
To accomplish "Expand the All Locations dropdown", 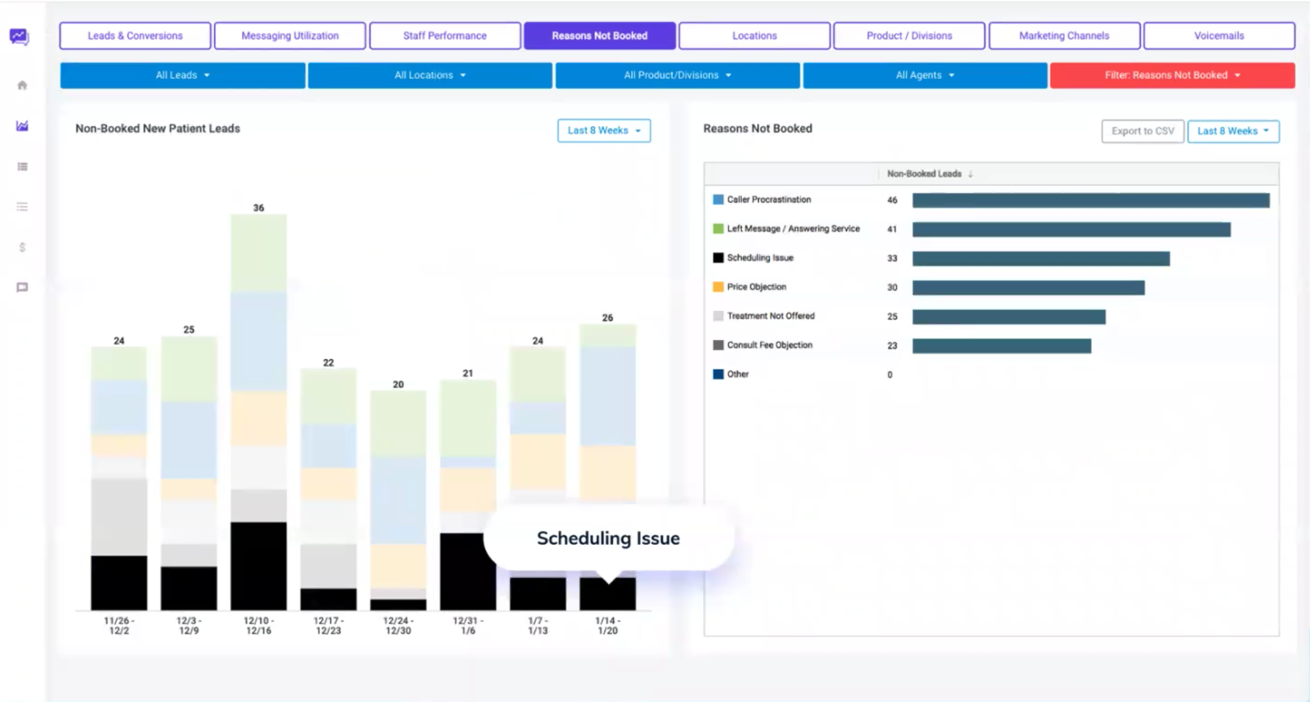I will 430,74.
